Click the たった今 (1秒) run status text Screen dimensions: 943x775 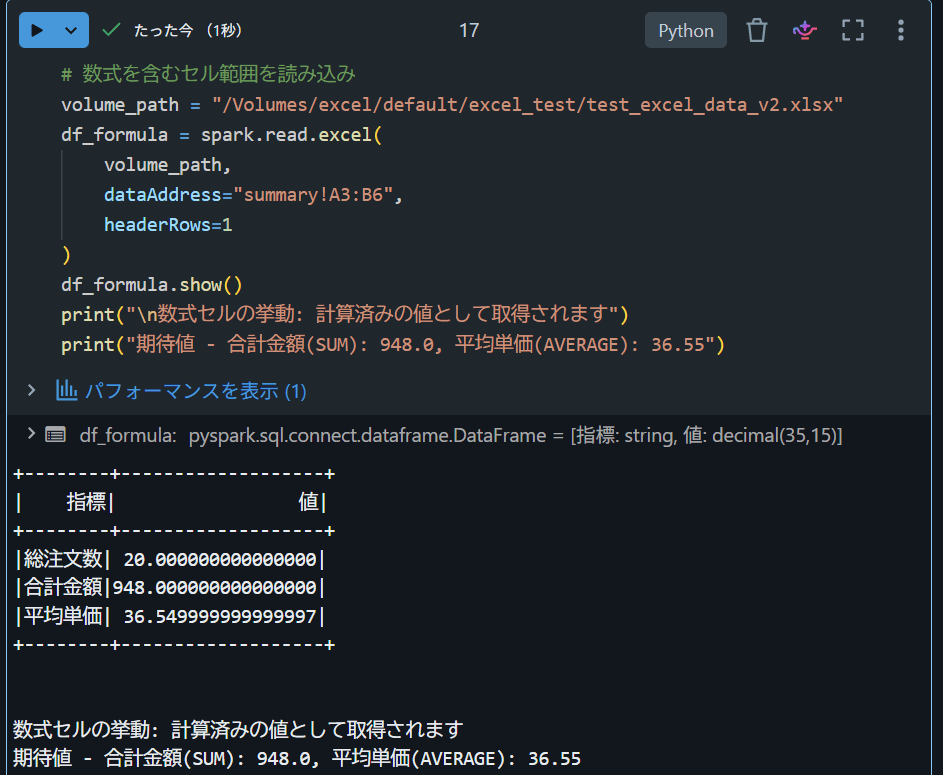pos(188,30)
